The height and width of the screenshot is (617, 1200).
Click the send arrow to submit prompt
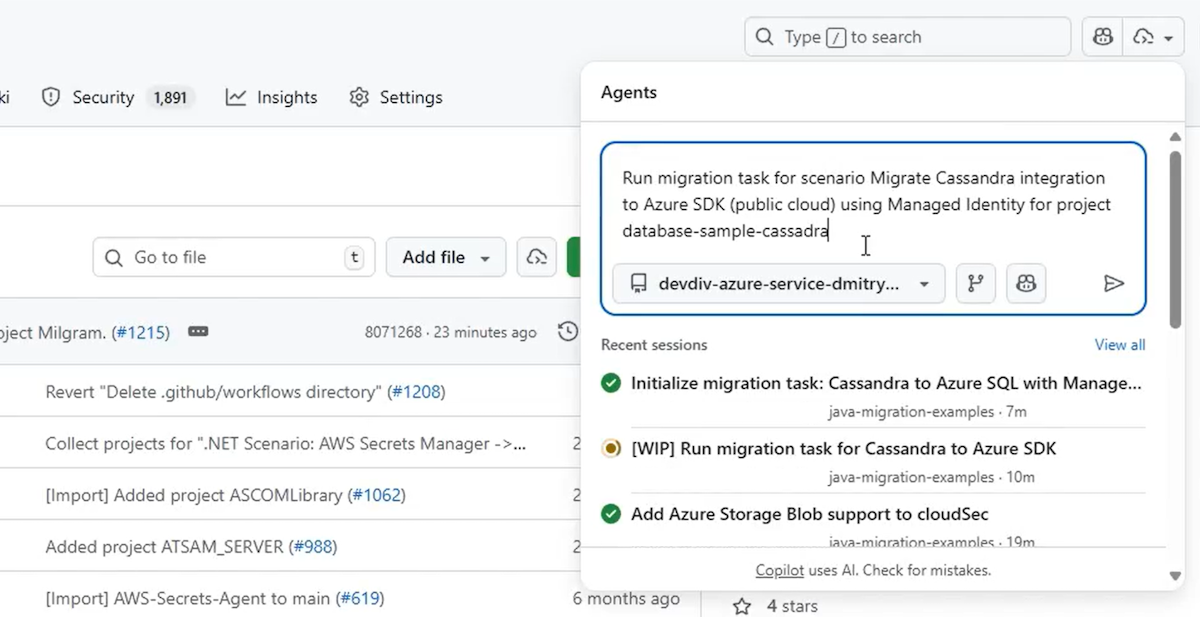(x=1113, y=284)
